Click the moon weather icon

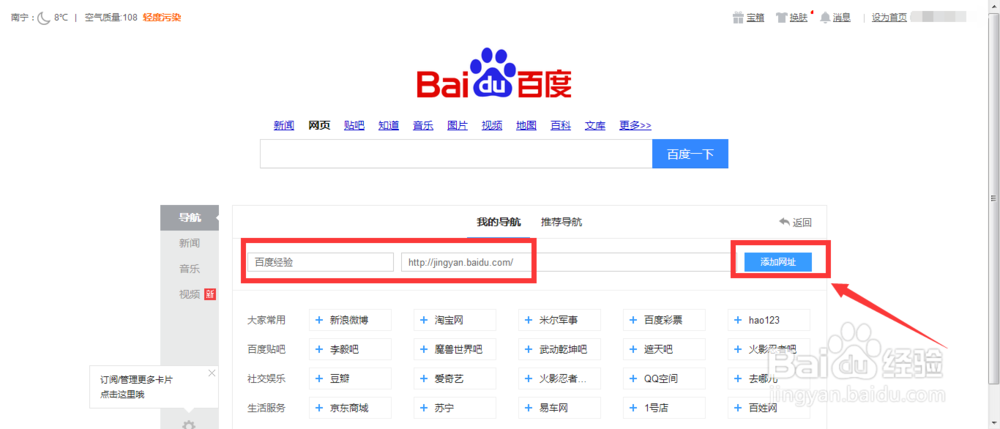point(43,17)
